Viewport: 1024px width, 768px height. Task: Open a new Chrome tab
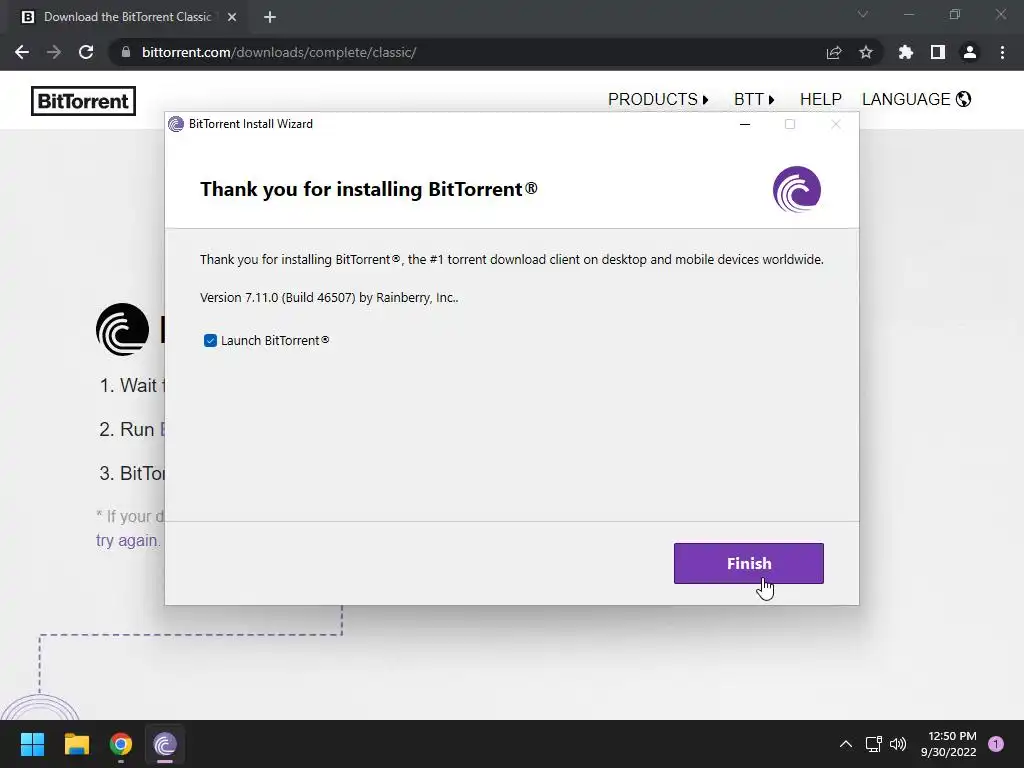(270, 17)
